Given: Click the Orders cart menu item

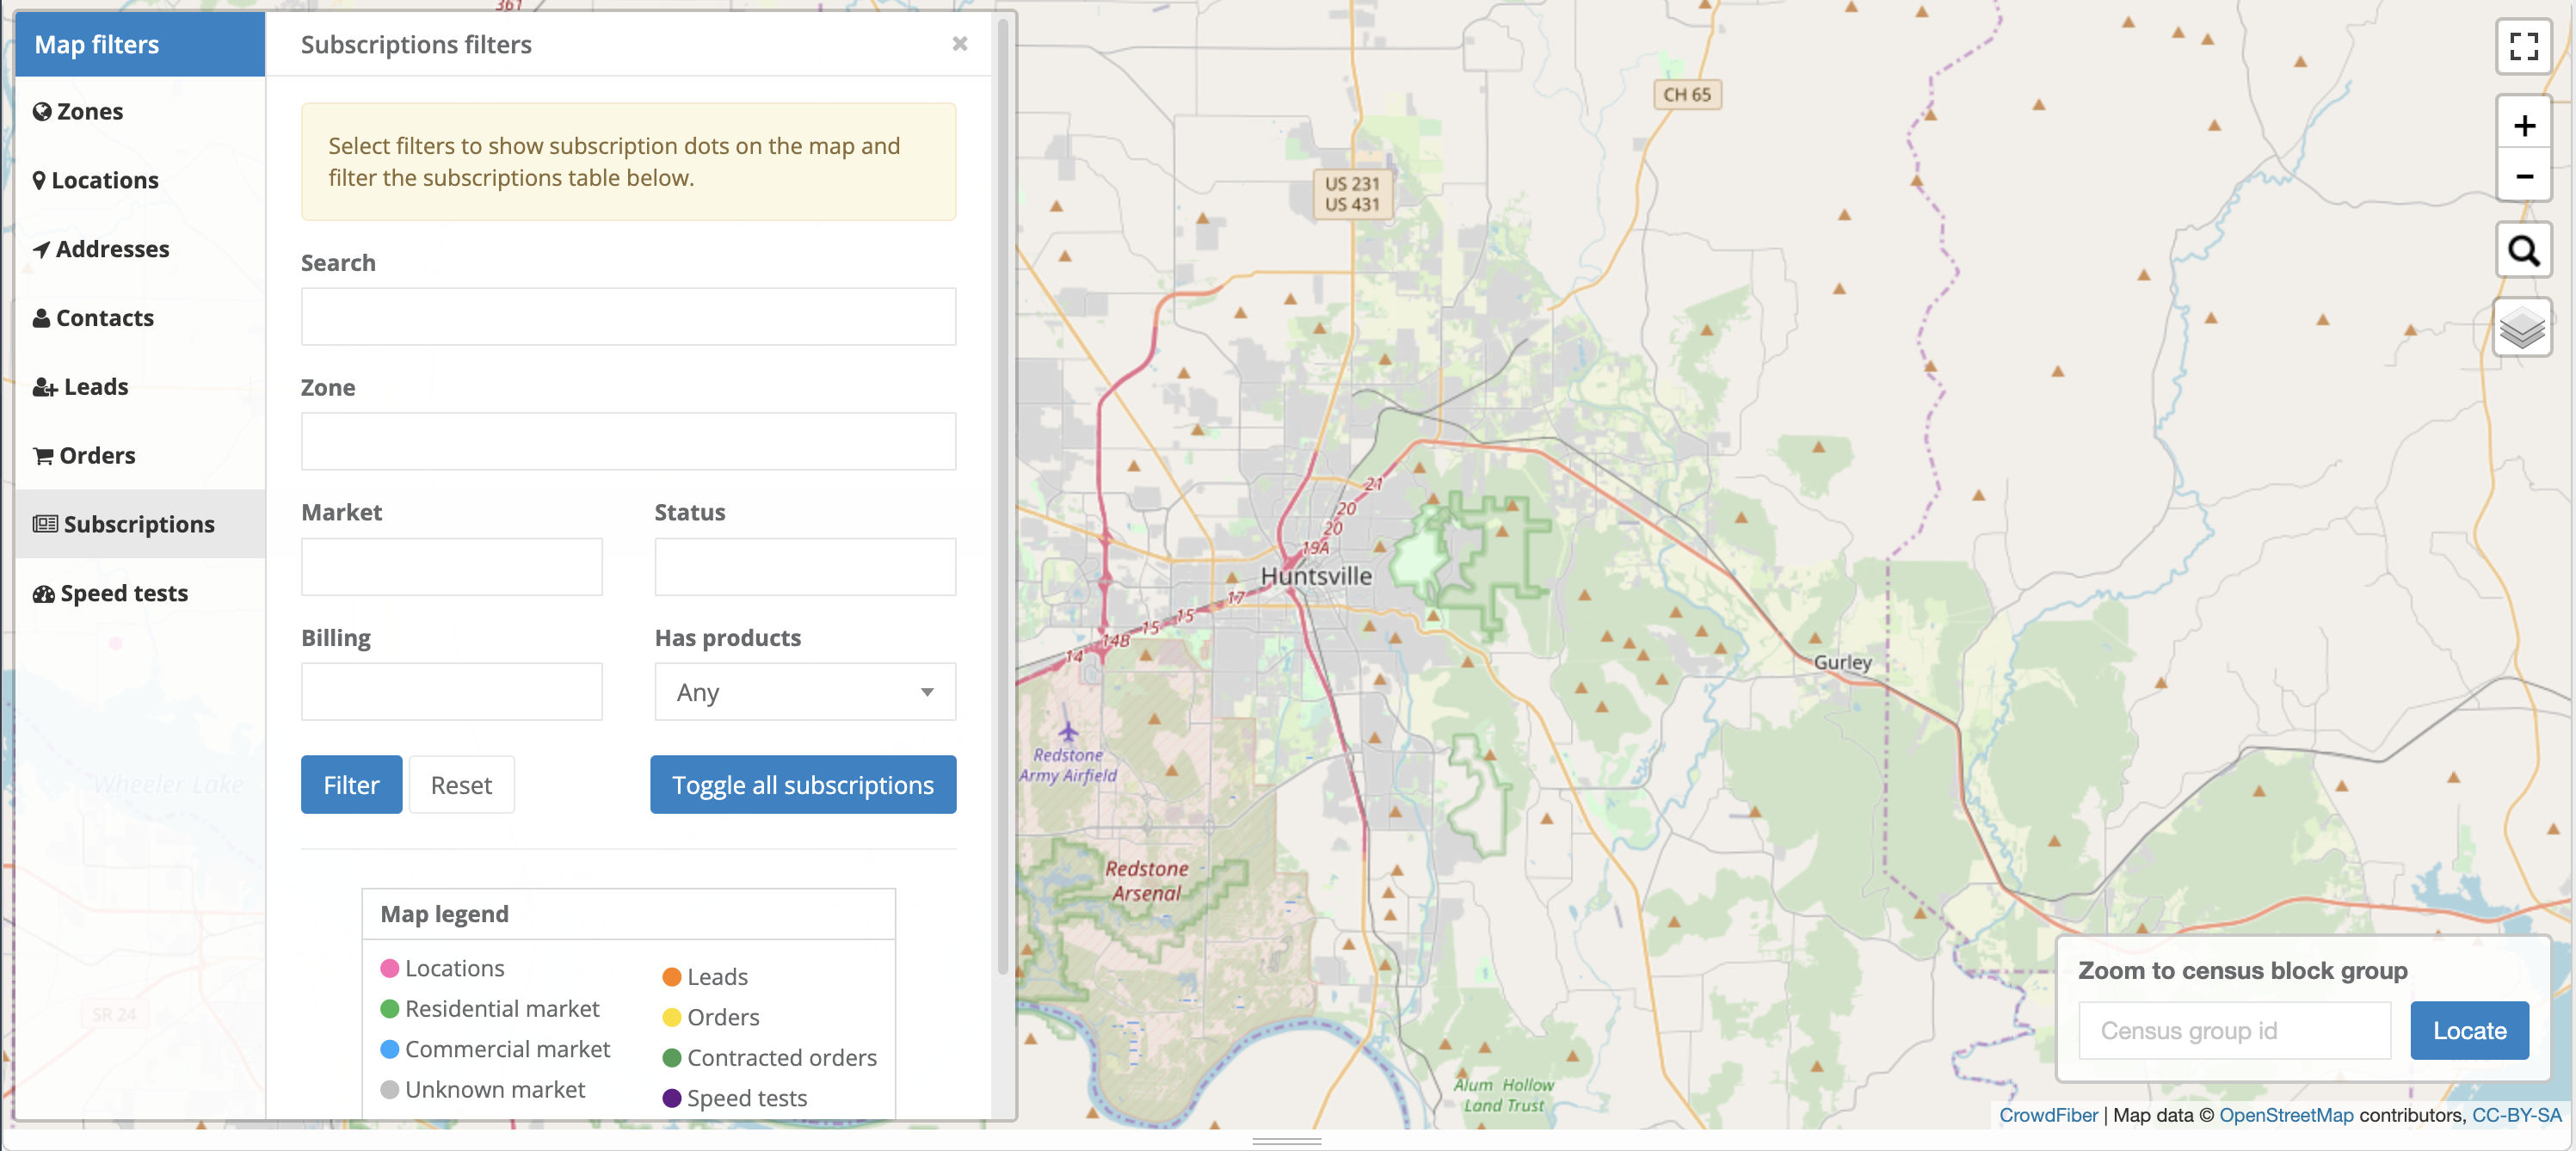Looking at the screenshot, I should 85,456.
